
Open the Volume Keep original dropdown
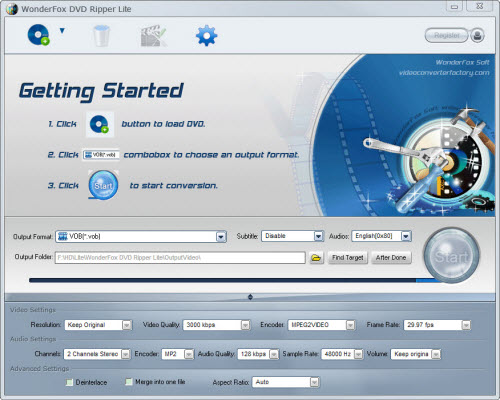pos(416,354)
